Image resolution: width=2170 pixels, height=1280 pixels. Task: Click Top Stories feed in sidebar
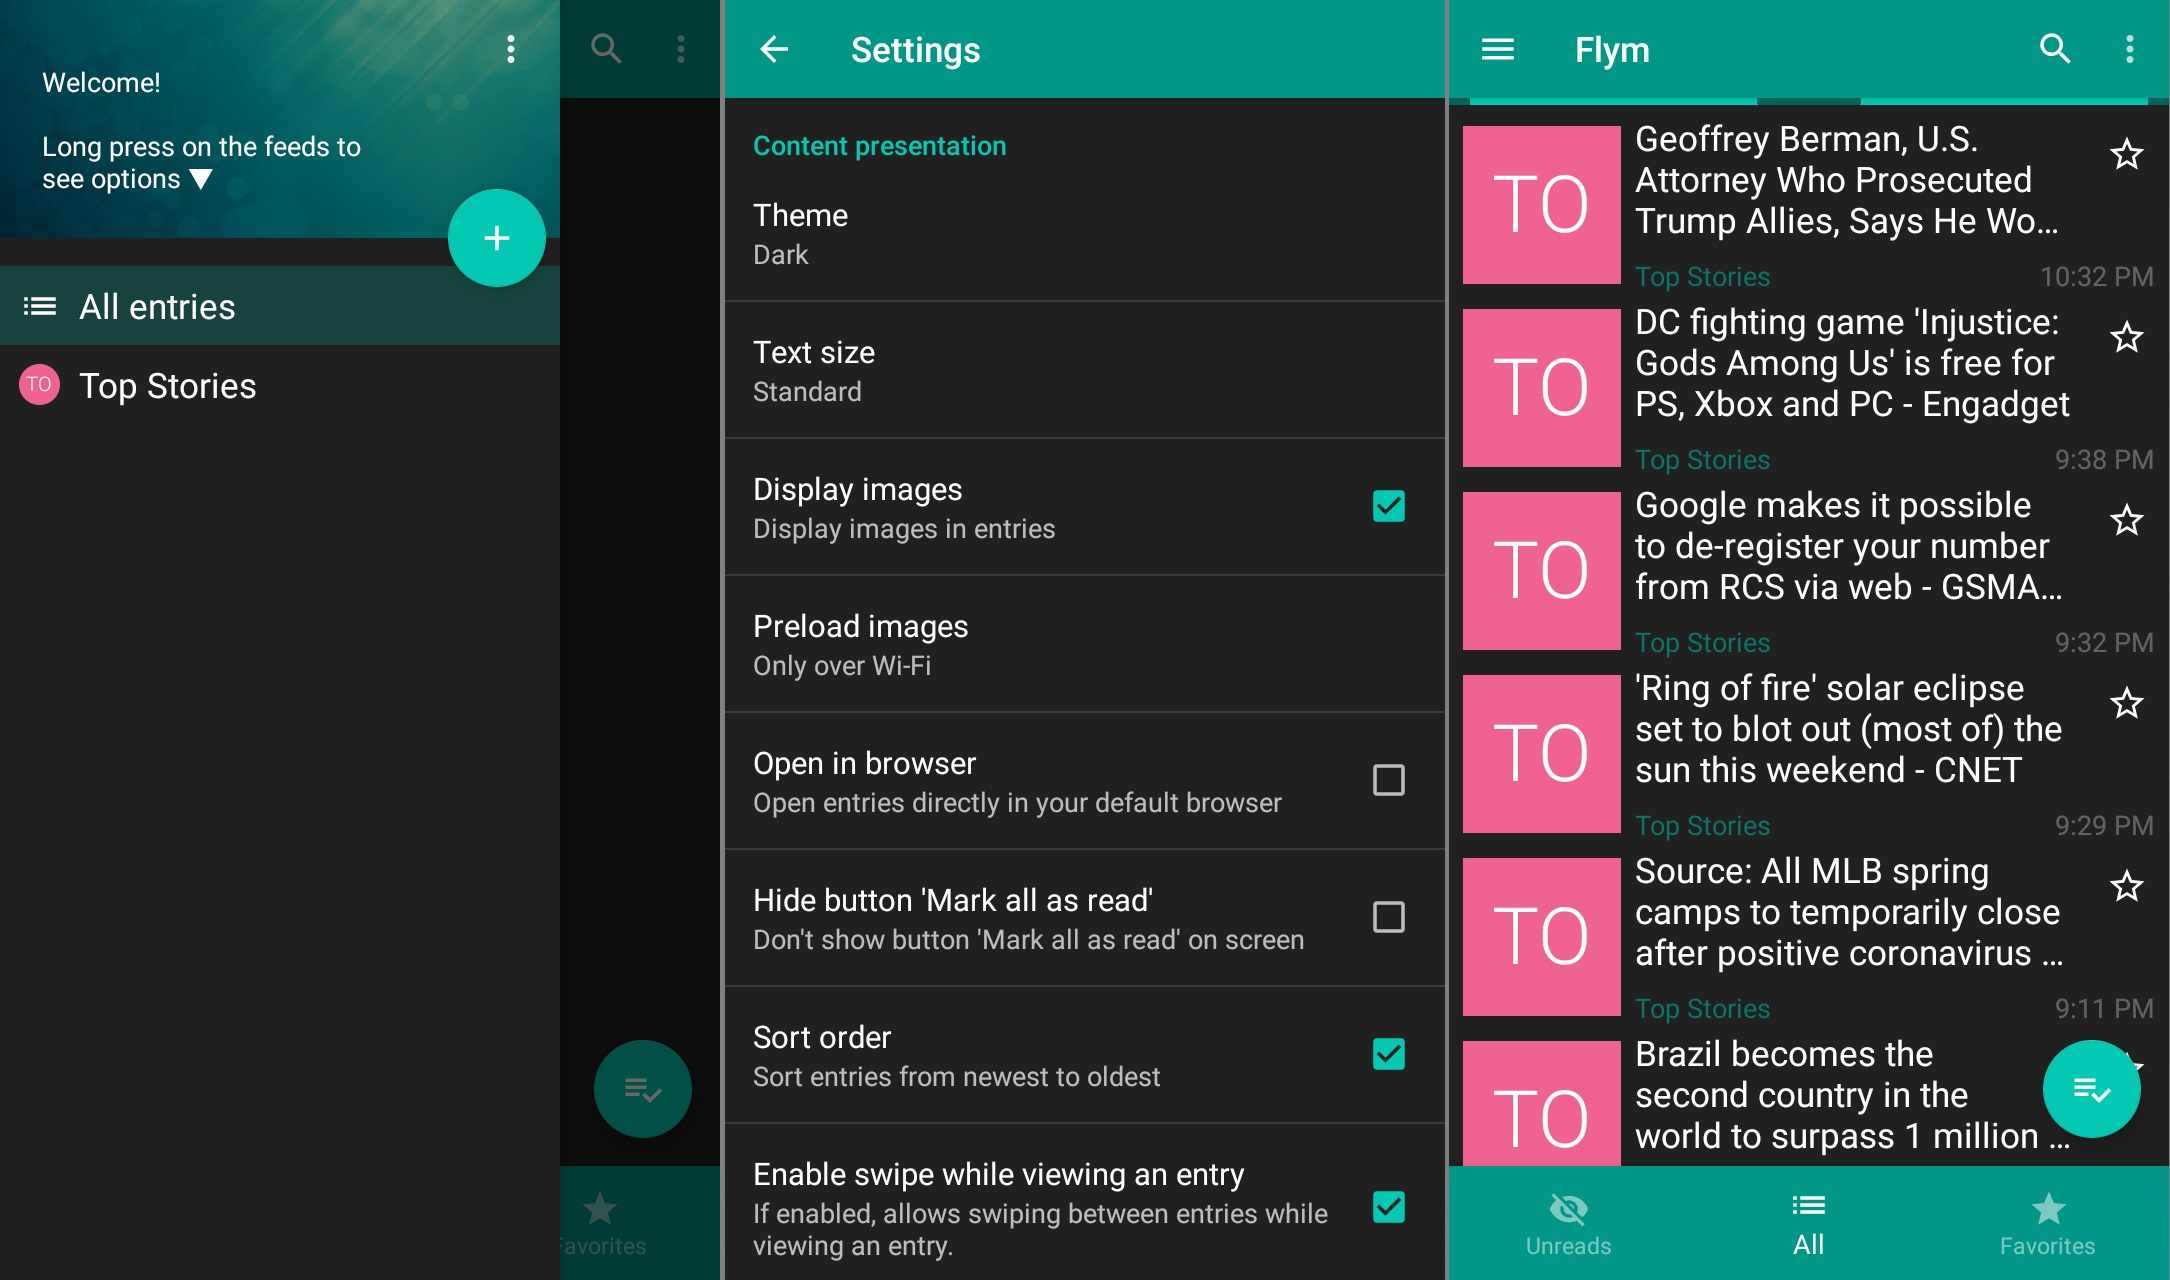click(x=168, y=384)
